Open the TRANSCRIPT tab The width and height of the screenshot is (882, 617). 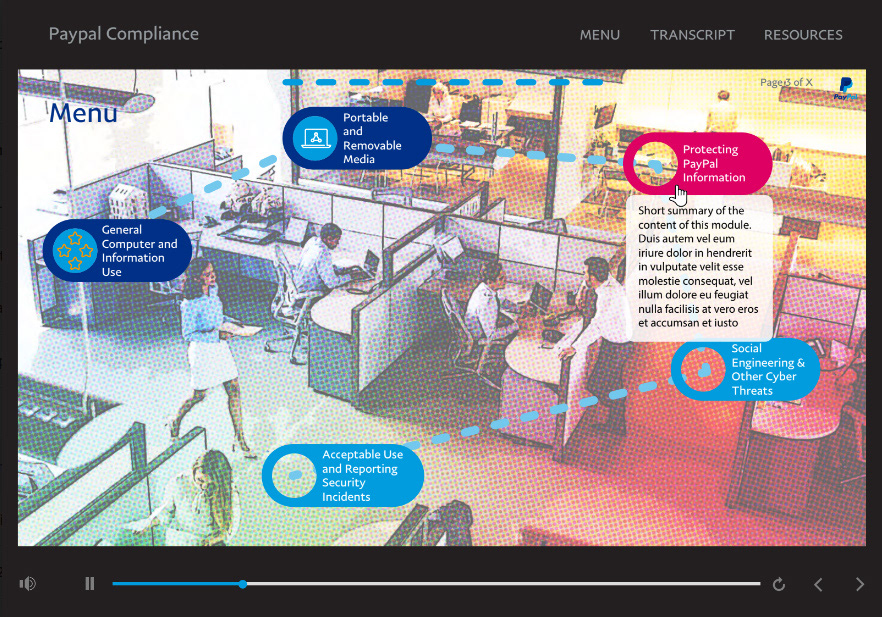692,35
